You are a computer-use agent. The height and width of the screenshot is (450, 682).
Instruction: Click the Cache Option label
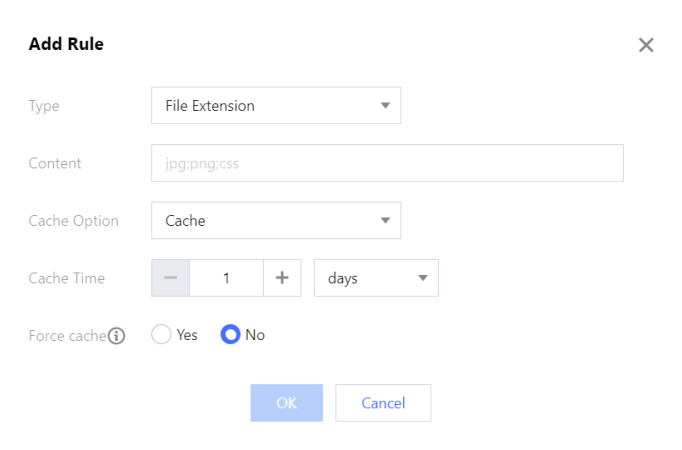pyautogui.click(x=73, y=221)
